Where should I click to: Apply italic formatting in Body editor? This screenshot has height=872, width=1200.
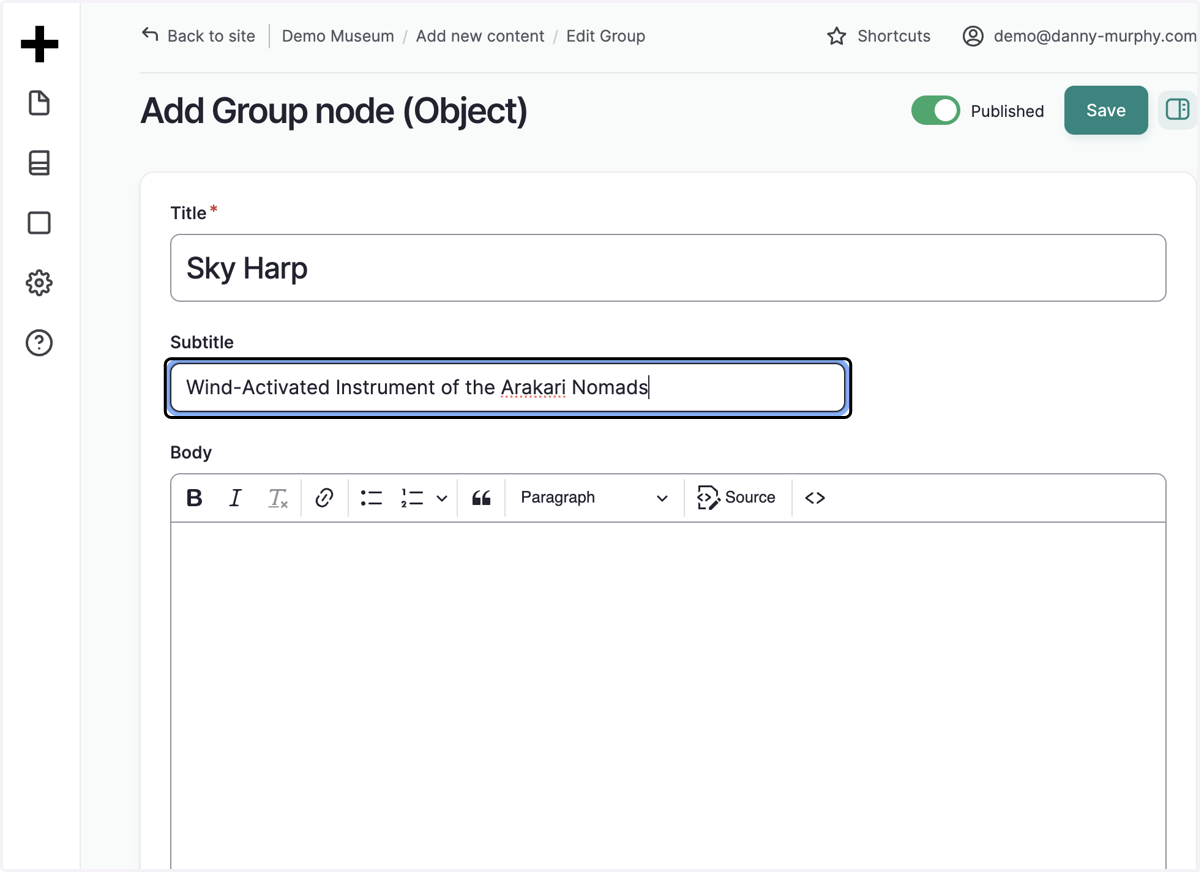coord(235,498)
